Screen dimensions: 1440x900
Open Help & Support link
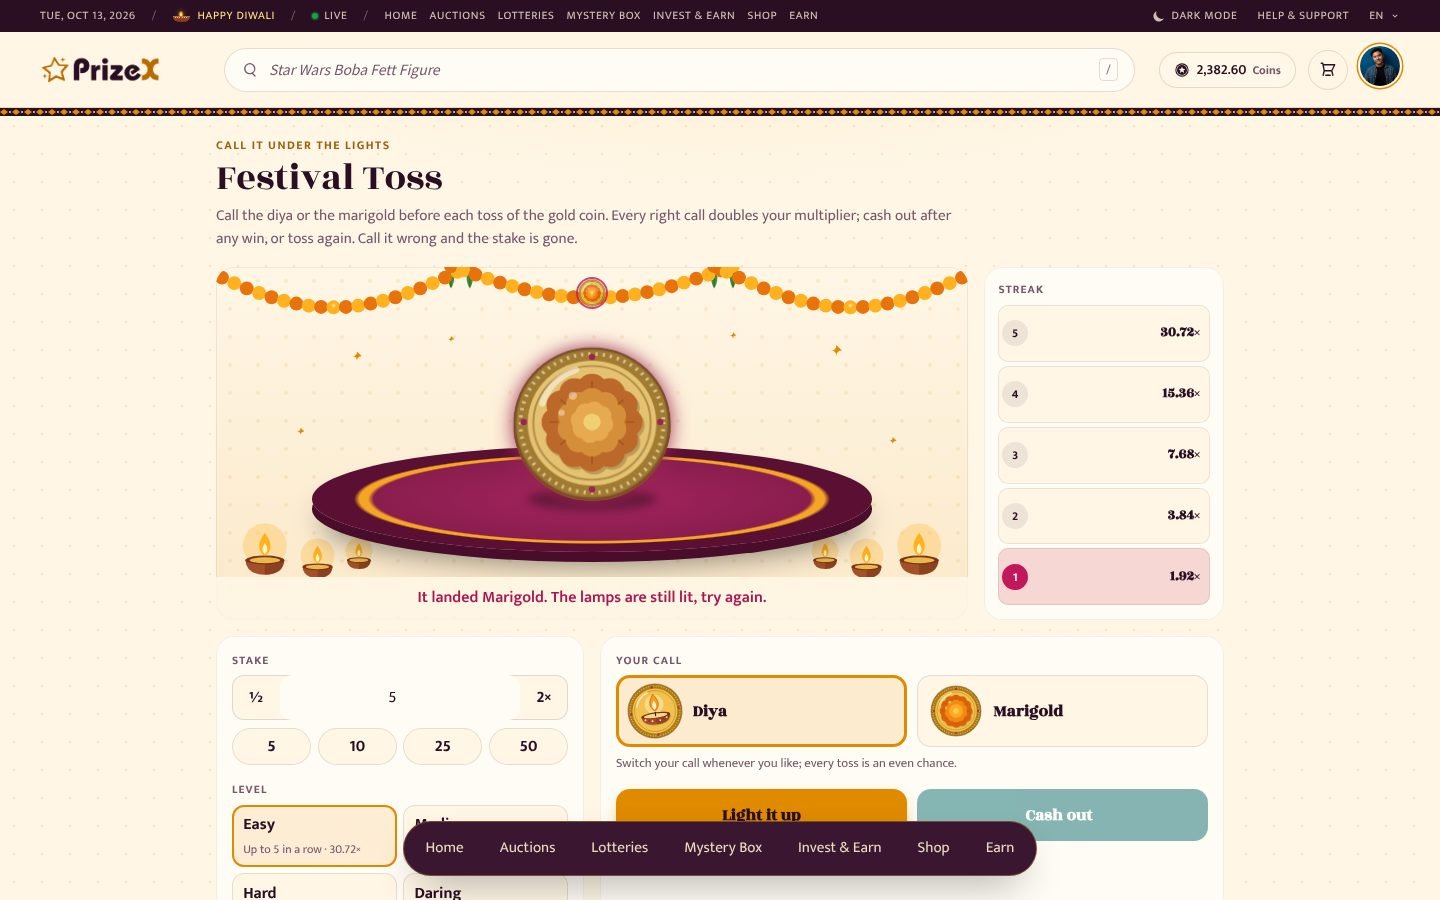pyautogui.click(x=1303, y=16)
